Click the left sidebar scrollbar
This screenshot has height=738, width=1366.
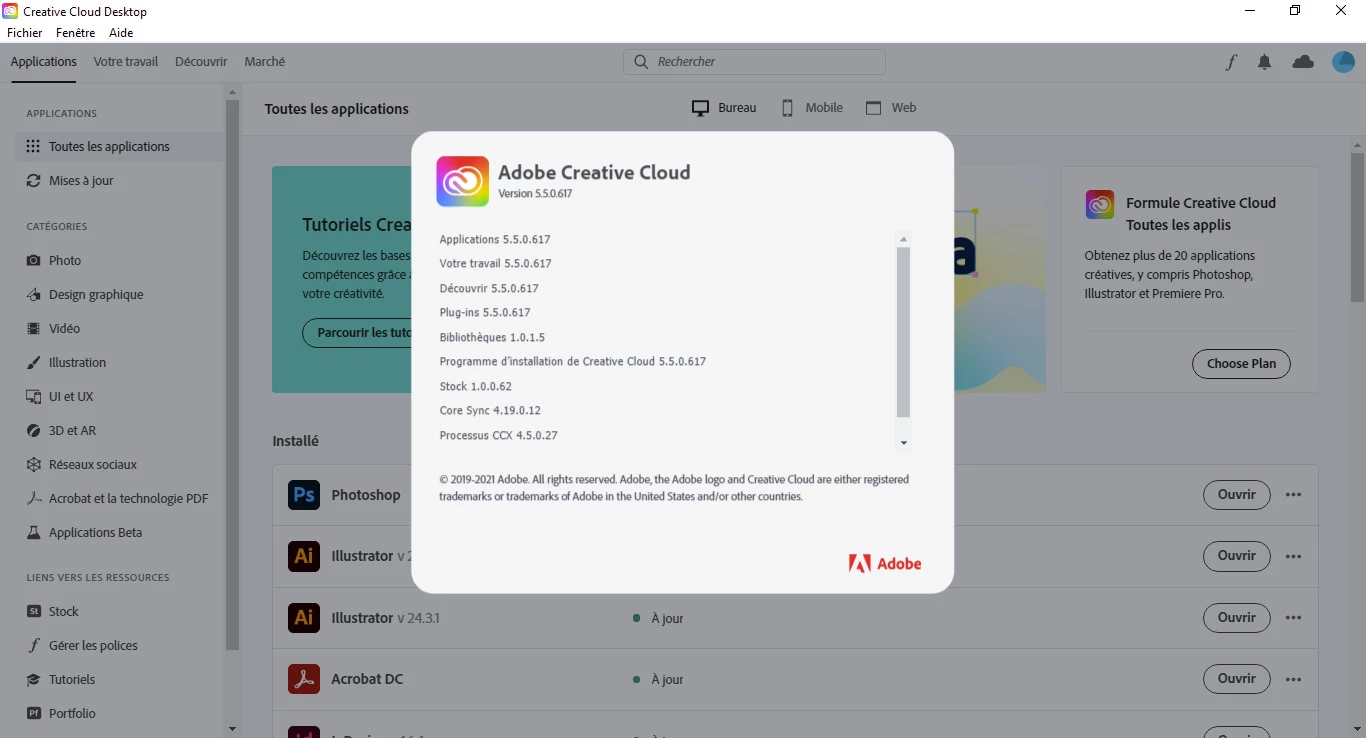click(x=233, y=375)
